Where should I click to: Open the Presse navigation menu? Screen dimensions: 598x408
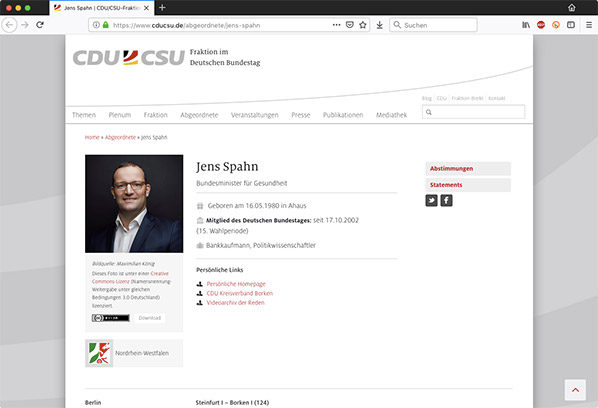301,115
